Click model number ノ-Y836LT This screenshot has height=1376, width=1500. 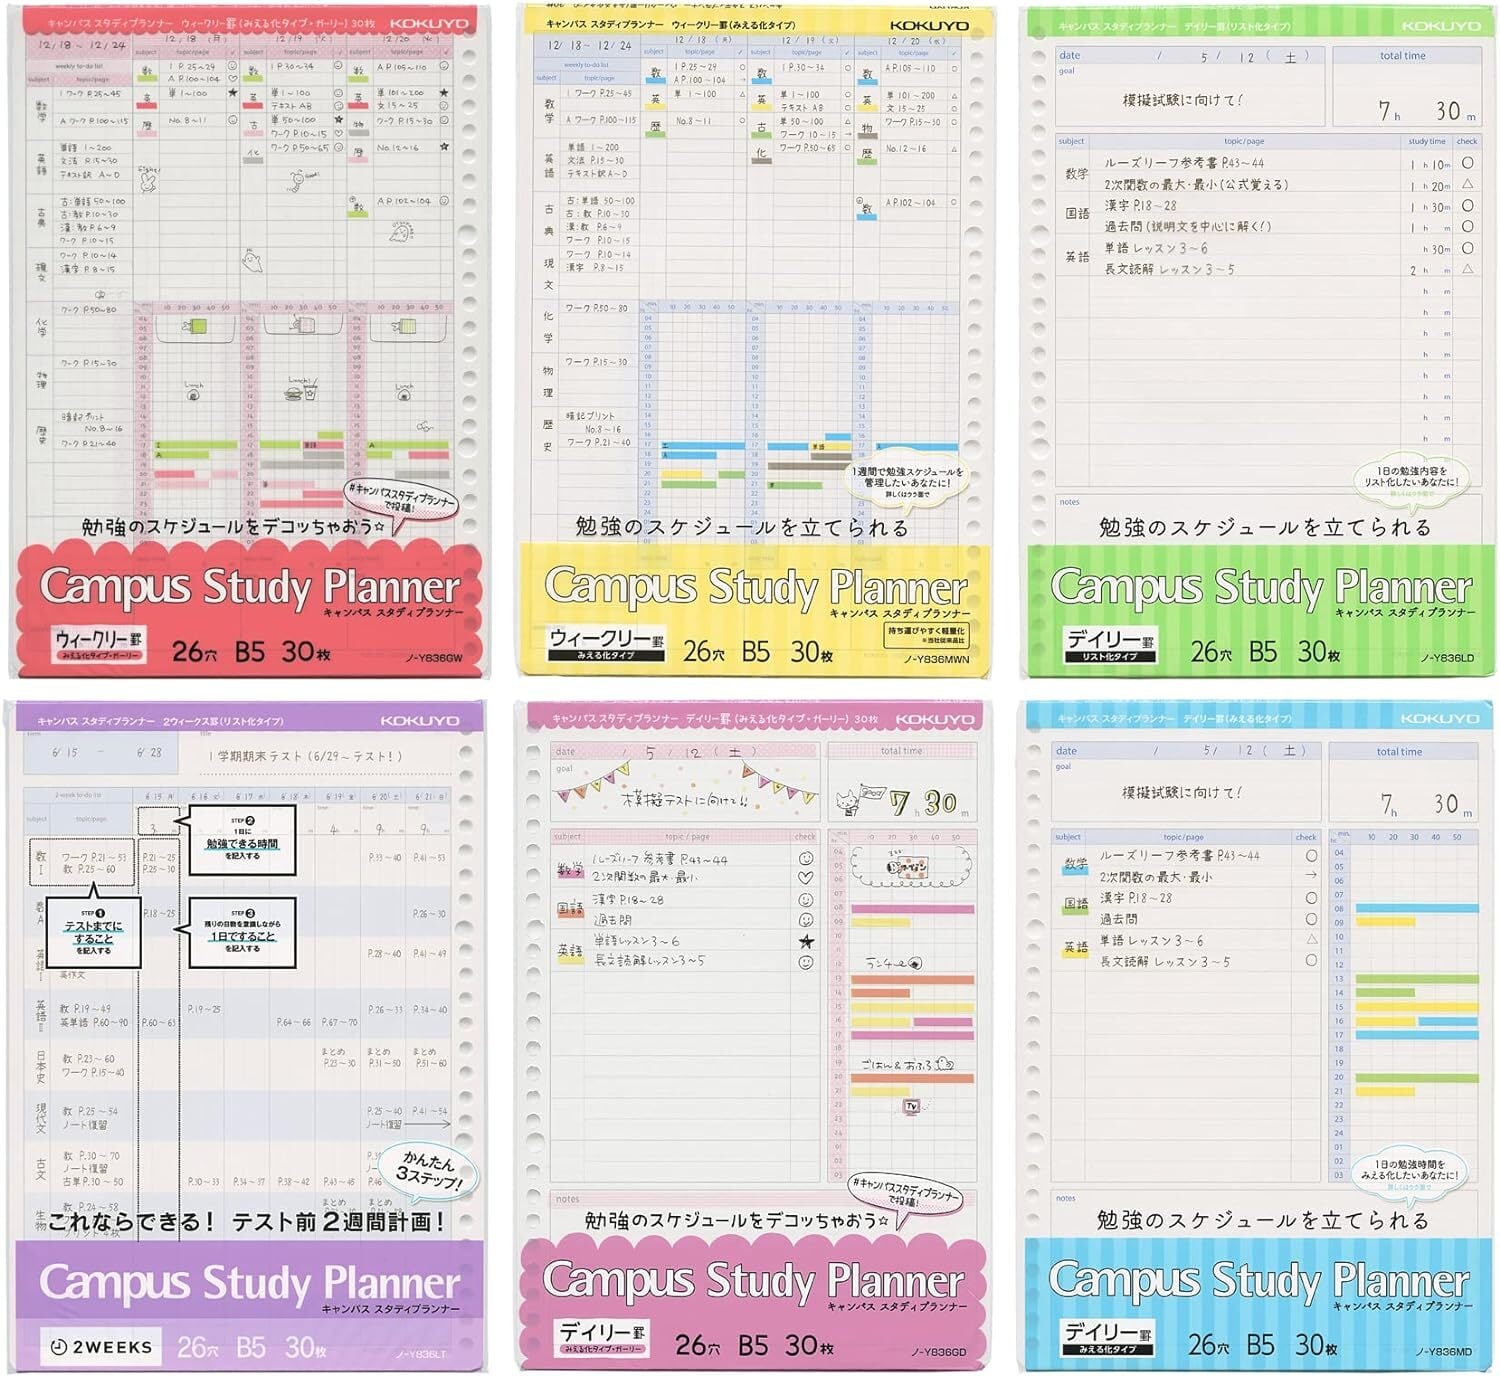tap(420, 1354)
